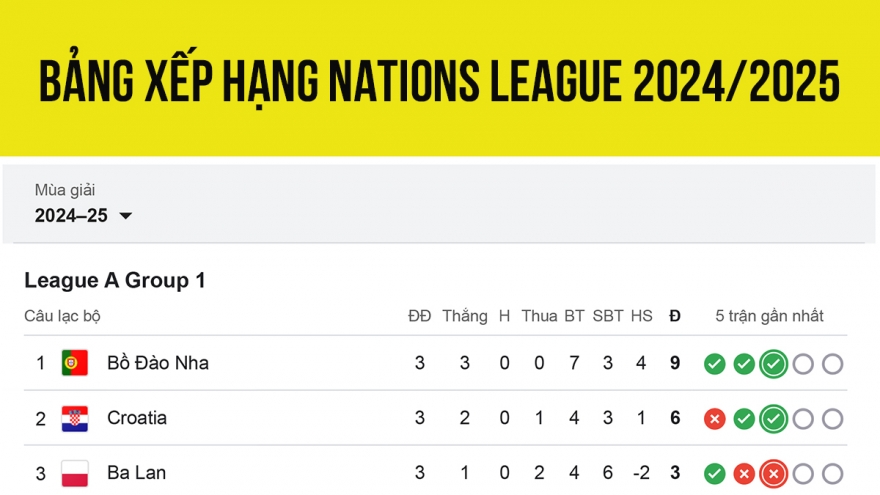Click Poland's first green win icon
880x495 pixels.
714,474
